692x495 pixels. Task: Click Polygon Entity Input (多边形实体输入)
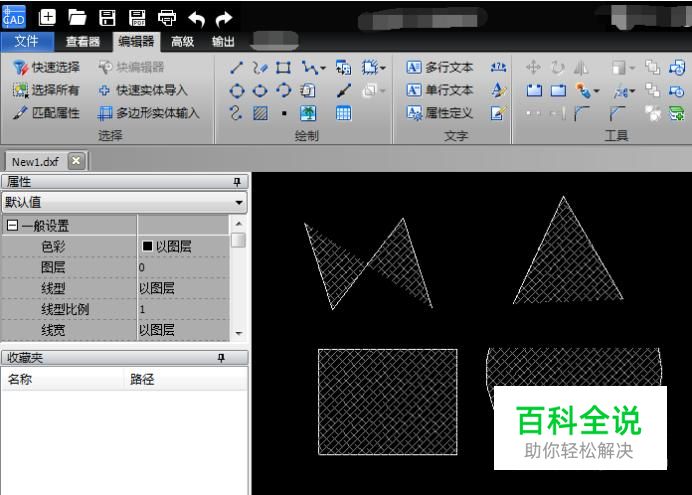149,113
